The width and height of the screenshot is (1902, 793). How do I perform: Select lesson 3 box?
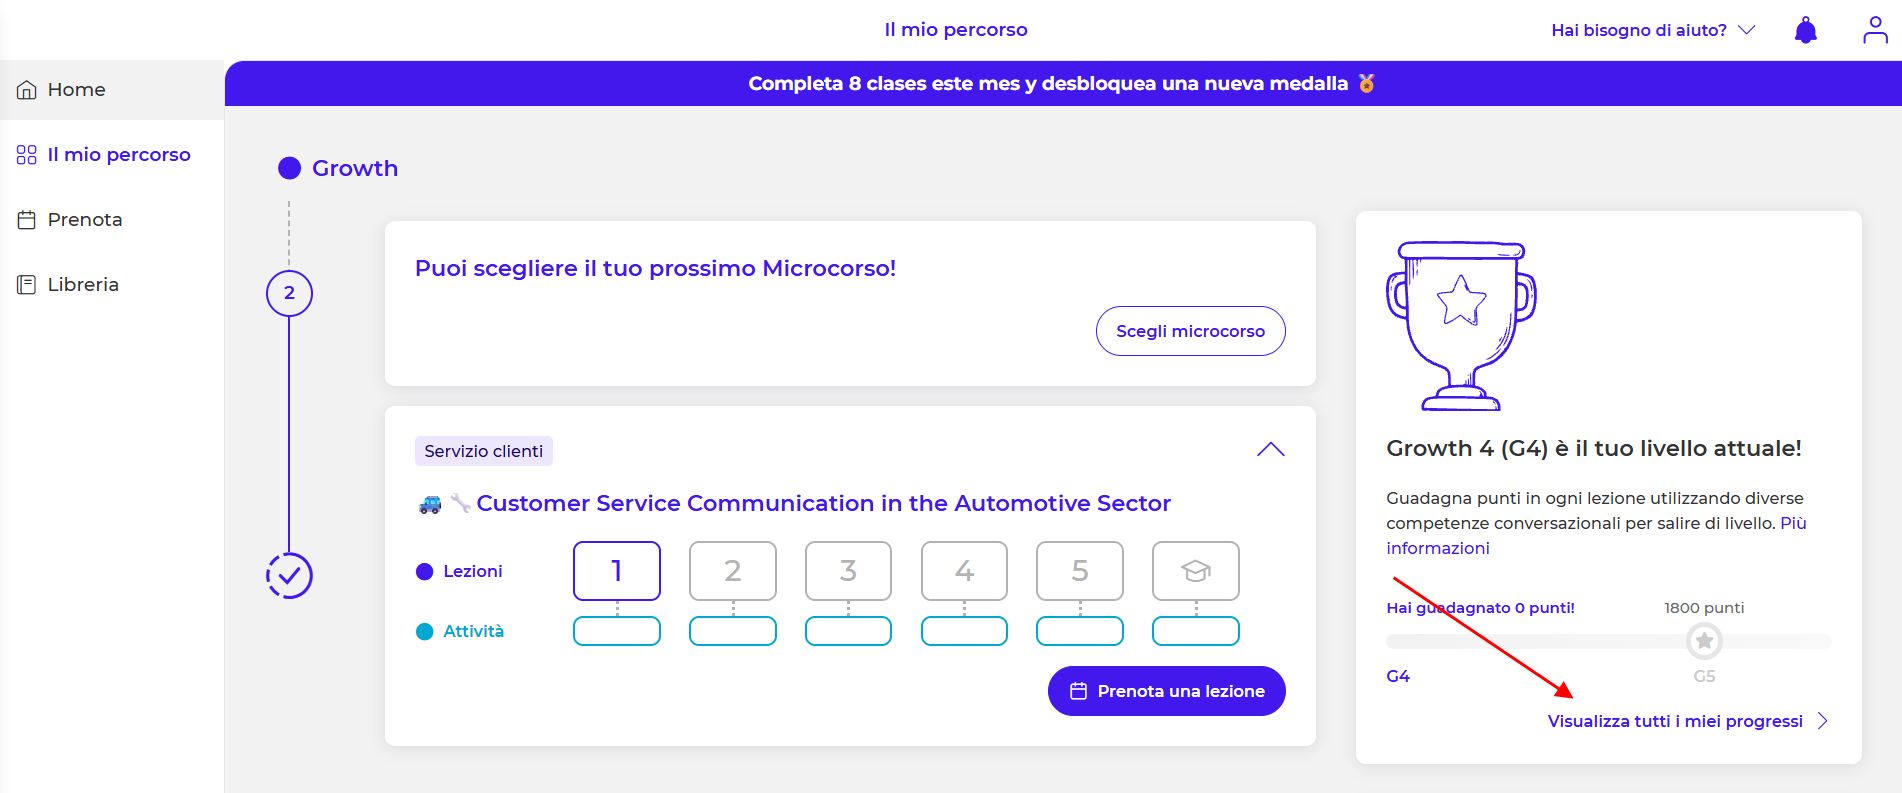(848, 571)
